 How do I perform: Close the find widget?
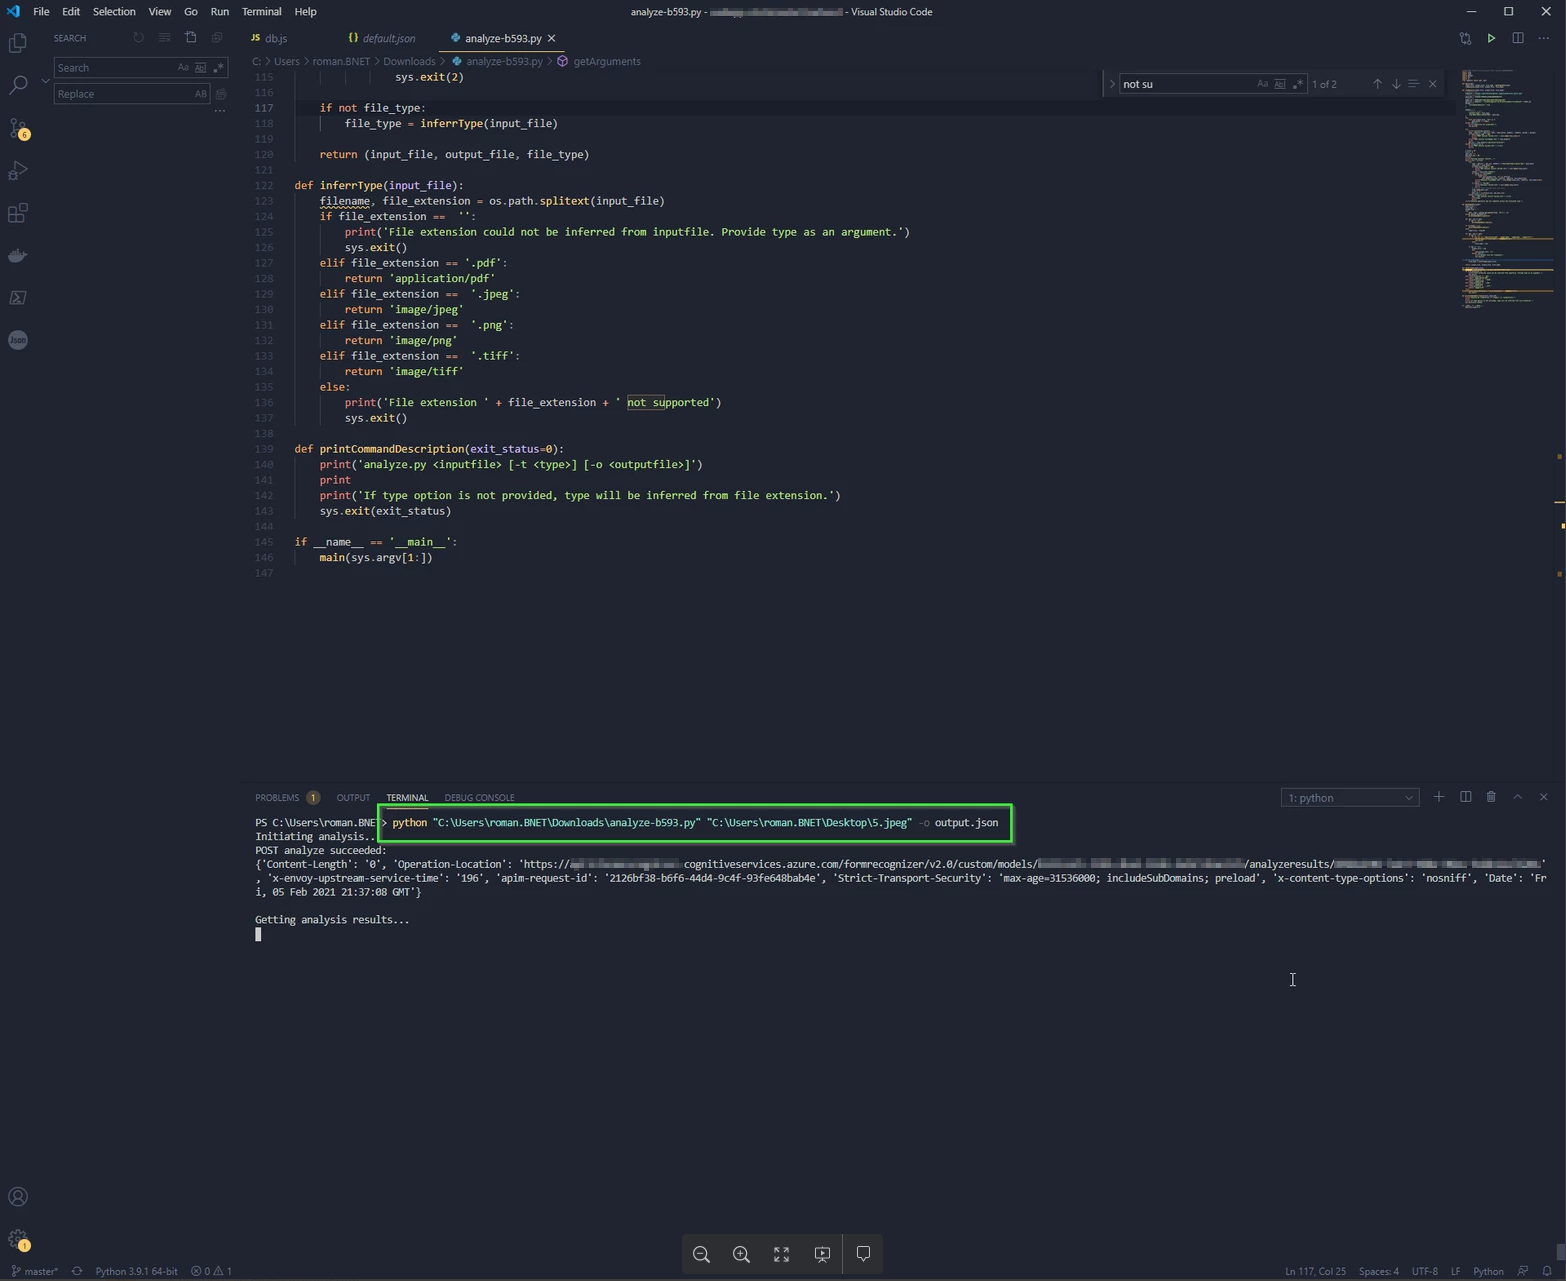tap(1433, 84)
